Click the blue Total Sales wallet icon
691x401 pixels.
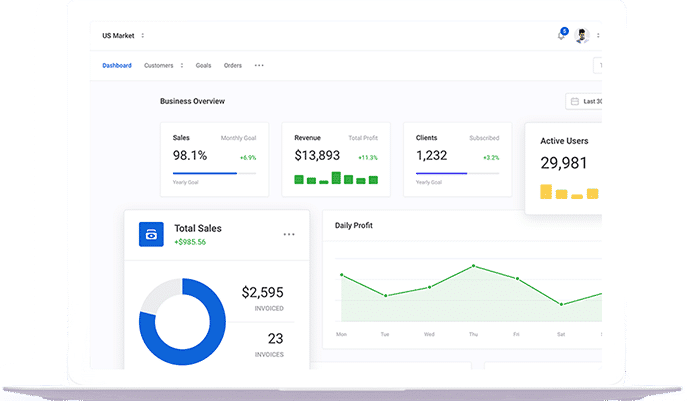pos(151,235)
